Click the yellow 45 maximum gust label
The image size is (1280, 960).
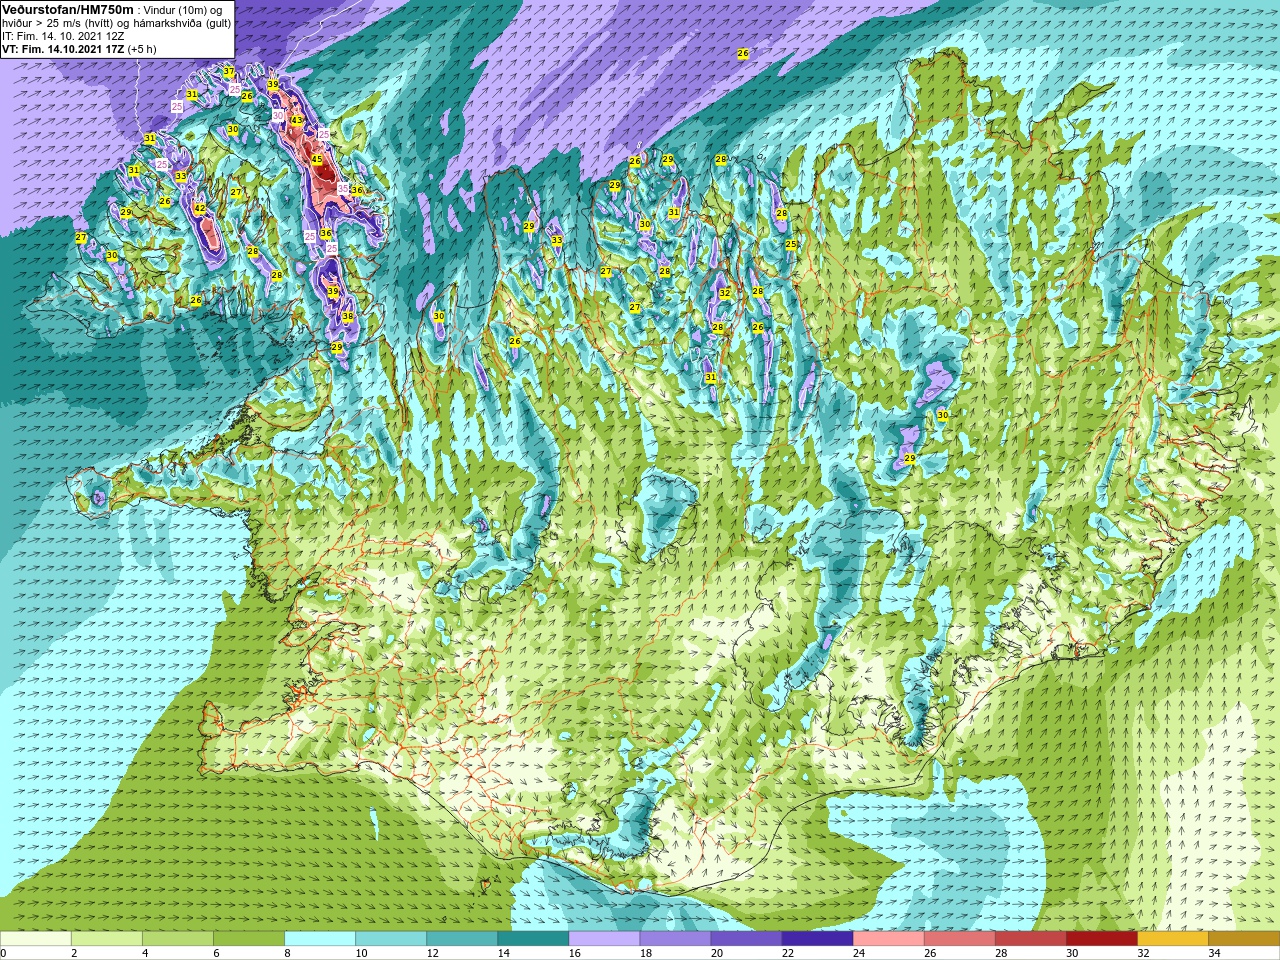click(x=317, y=159)
